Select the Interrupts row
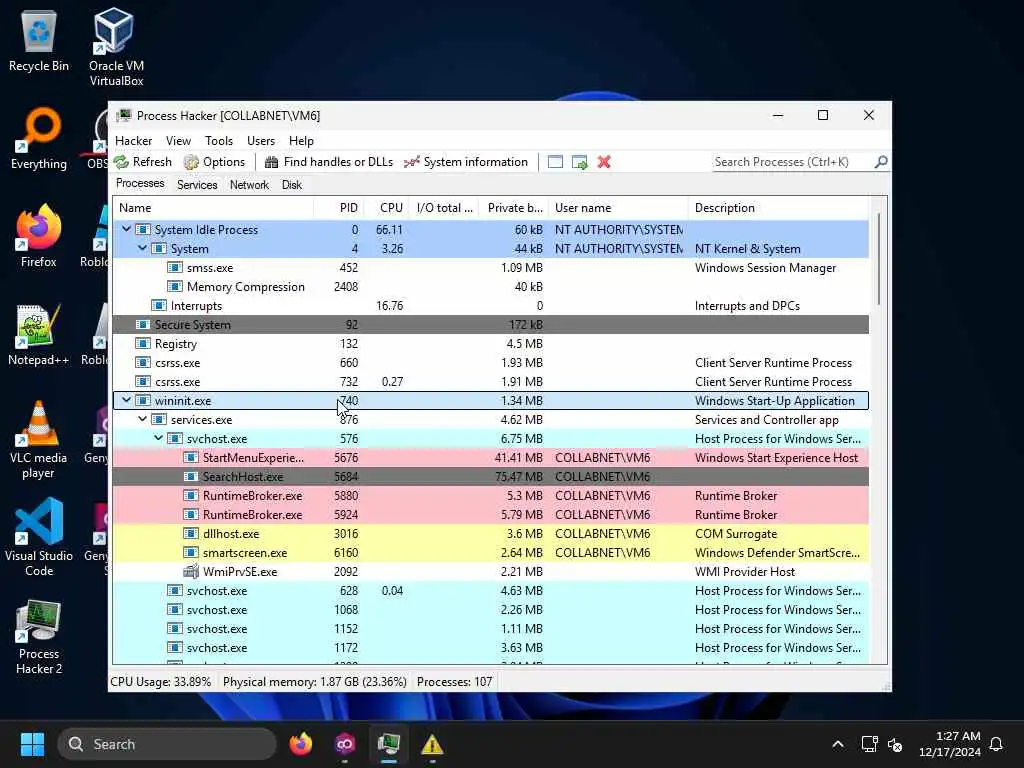The width and height of the screenshot is (1024, 768). click(491, 306)
